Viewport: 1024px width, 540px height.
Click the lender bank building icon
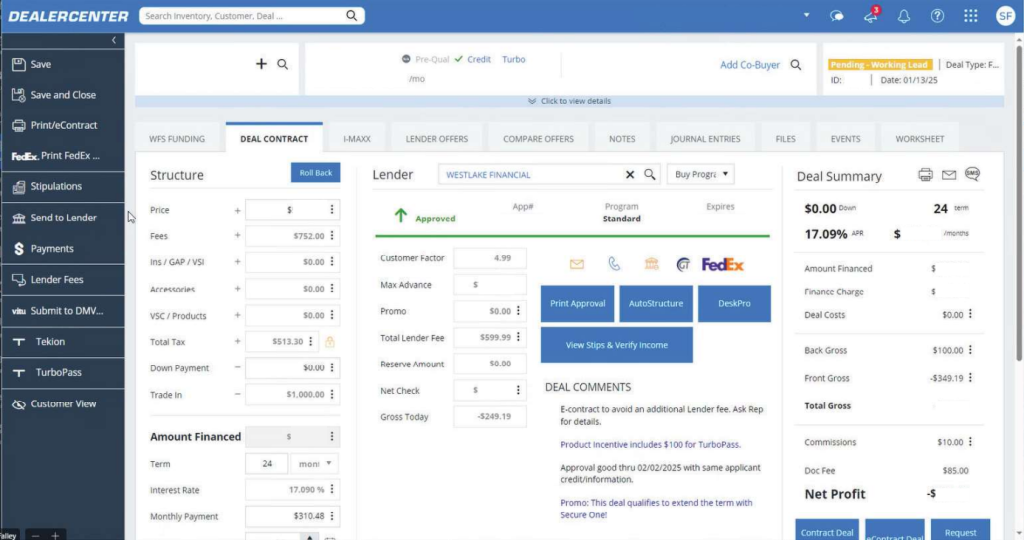[652, 264]
